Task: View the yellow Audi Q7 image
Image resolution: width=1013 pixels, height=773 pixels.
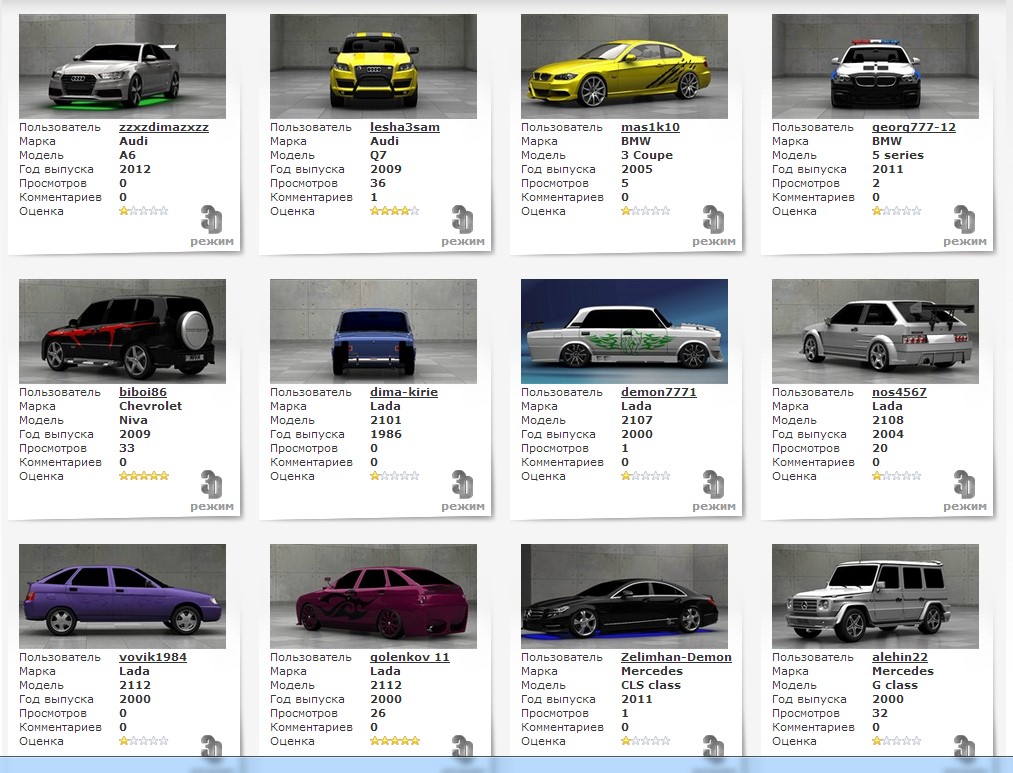Action: 373,67
